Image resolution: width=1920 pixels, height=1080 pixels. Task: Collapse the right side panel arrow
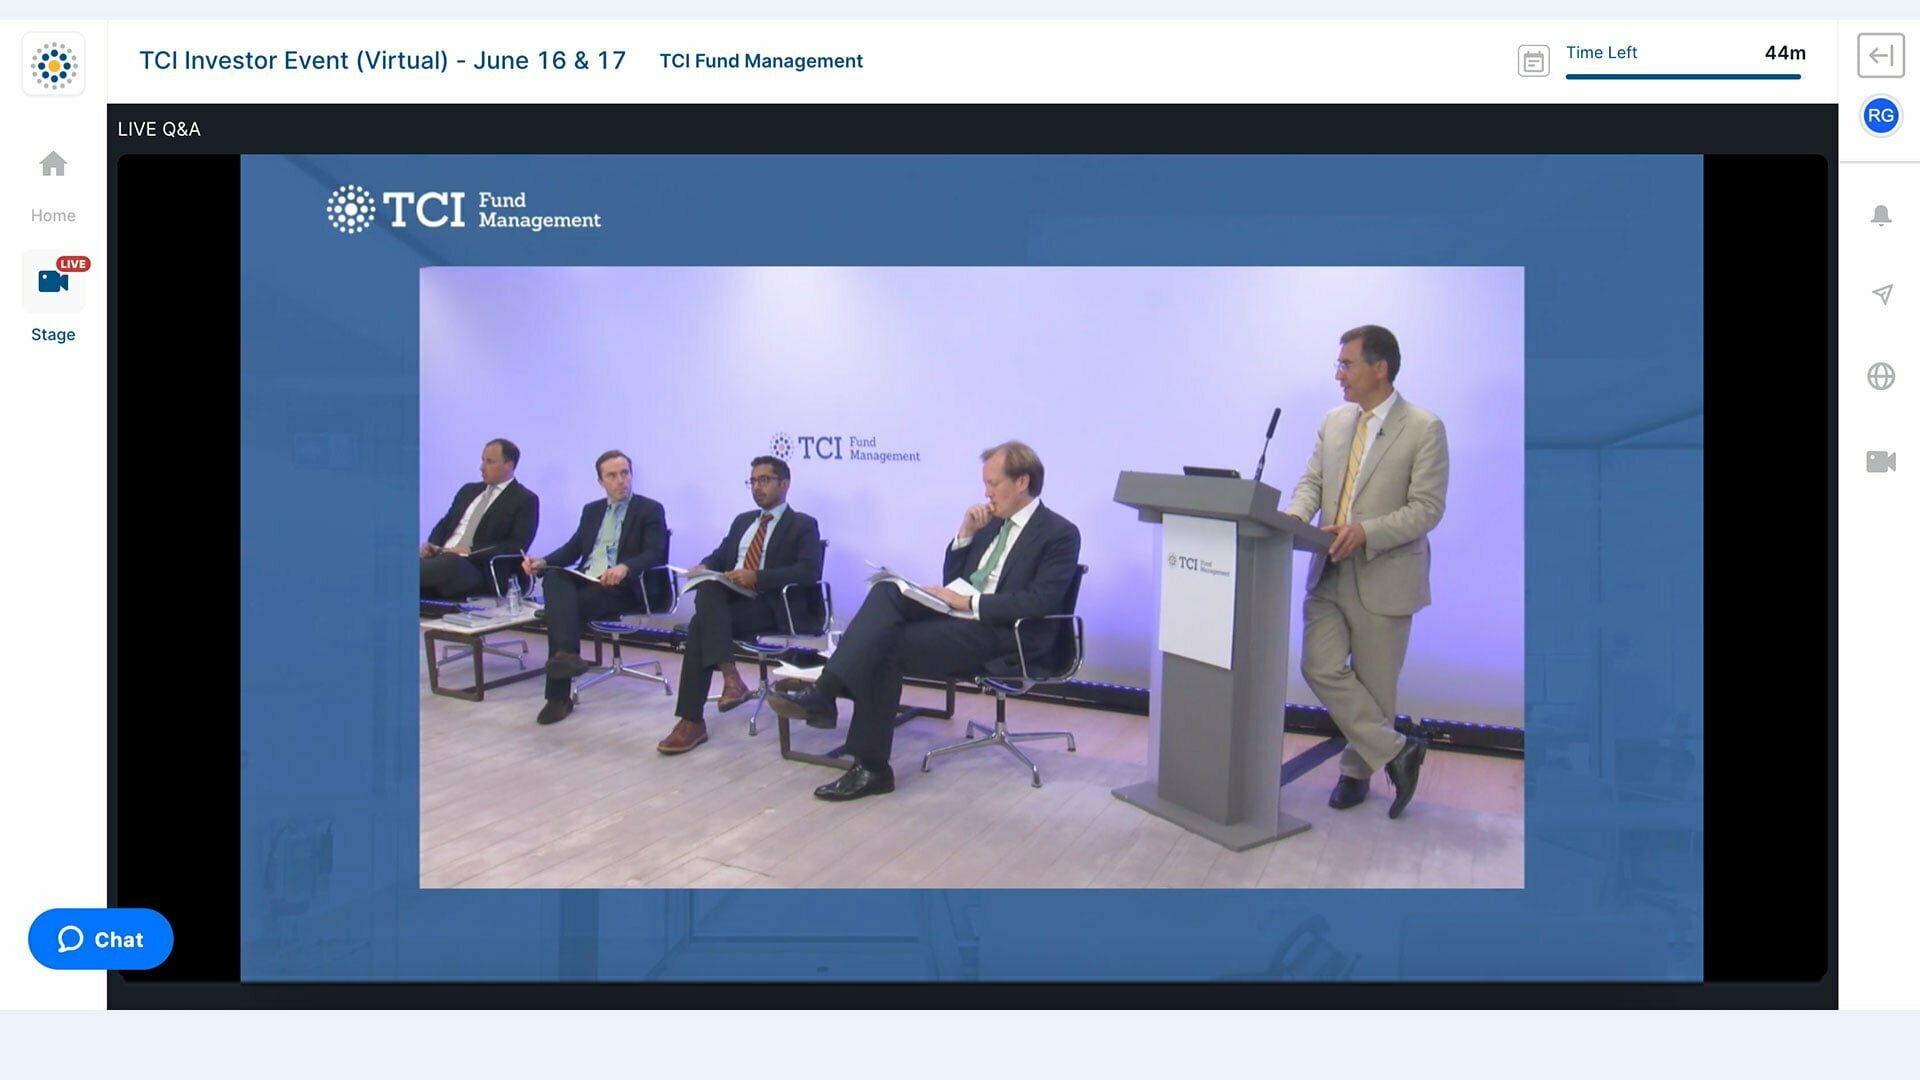pyautogui.click(x=1881, y=55)
